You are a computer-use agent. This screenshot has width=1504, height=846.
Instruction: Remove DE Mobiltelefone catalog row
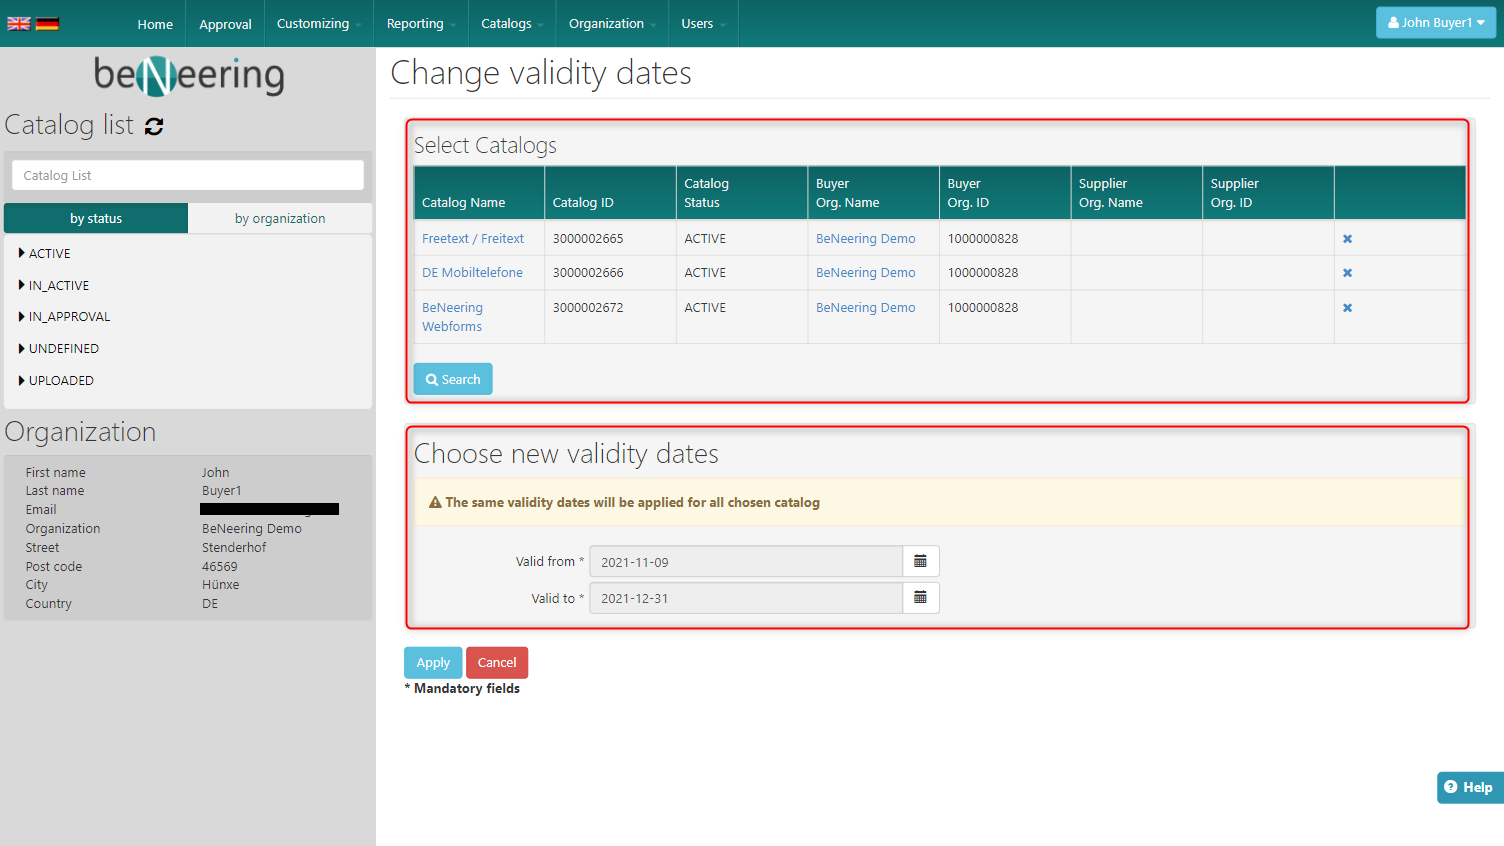tap(1347, 273)
